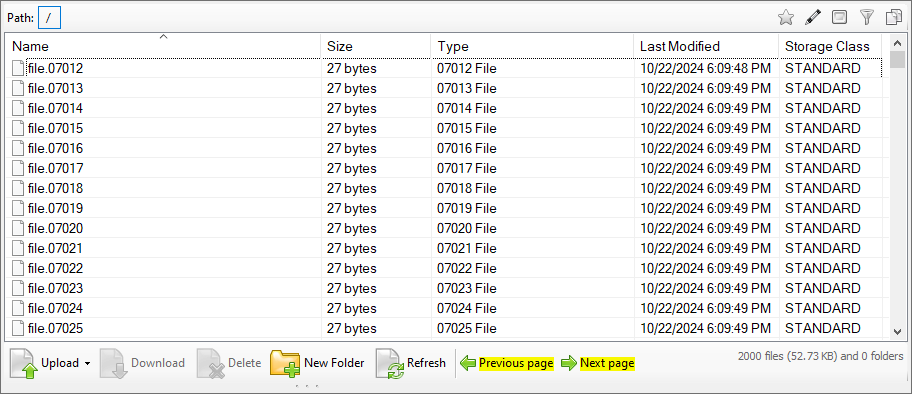The width and height of the screenshot is (912, 394).
Task: Click the file icon of file.07024
Action: pyautogui.click(x=19, y=308)
